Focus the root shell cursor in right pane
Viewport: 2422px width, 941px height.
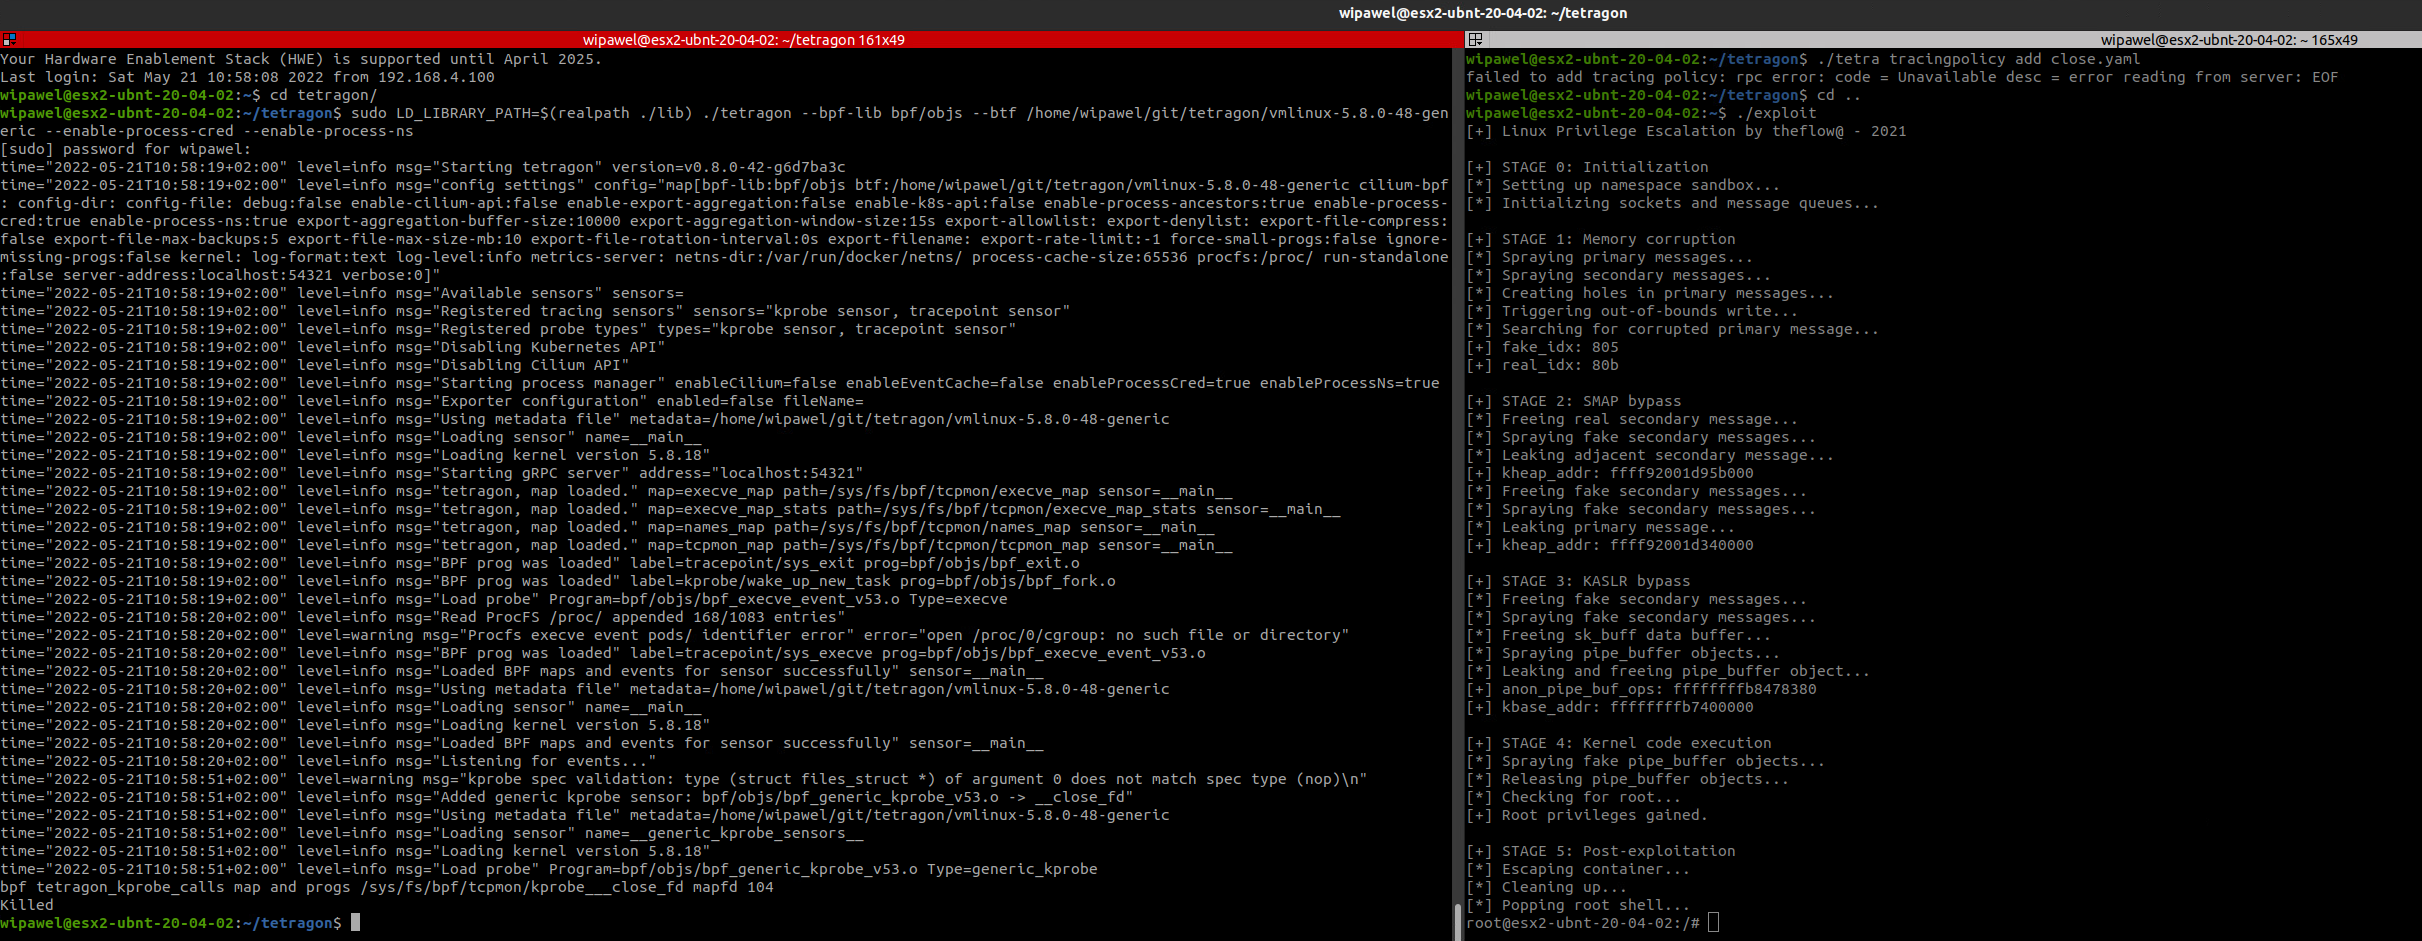(x=1713, y=923)
